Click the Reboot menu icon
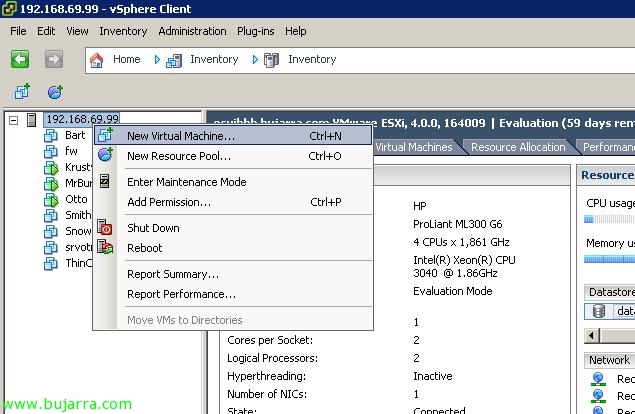 coord(105,247)
